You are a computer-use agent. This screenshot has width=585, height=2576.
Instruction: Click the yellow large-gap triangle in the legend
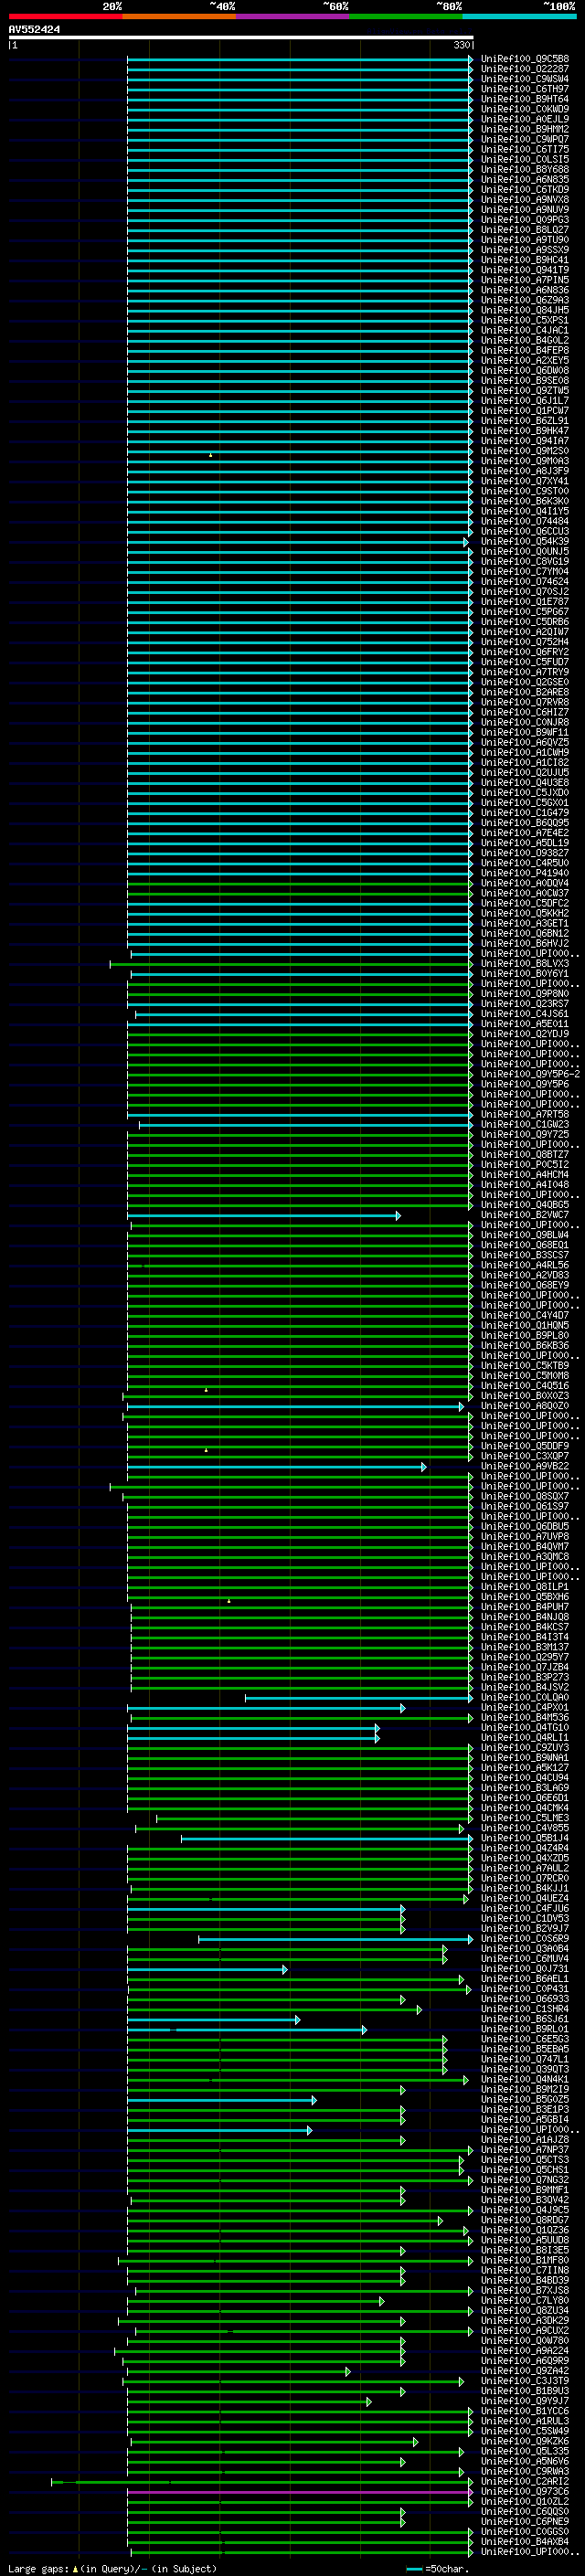pos(75,2568)
